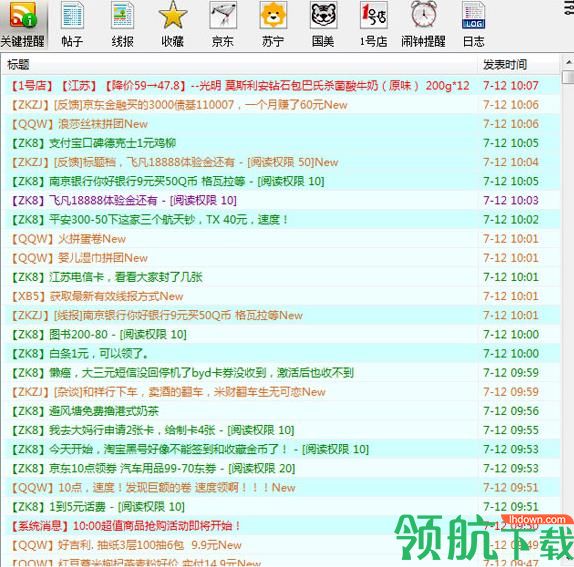
Task: Open the [ZKZJ] [反馈]标题档 飞凡18888体验金 row
Action: (281, 162)
